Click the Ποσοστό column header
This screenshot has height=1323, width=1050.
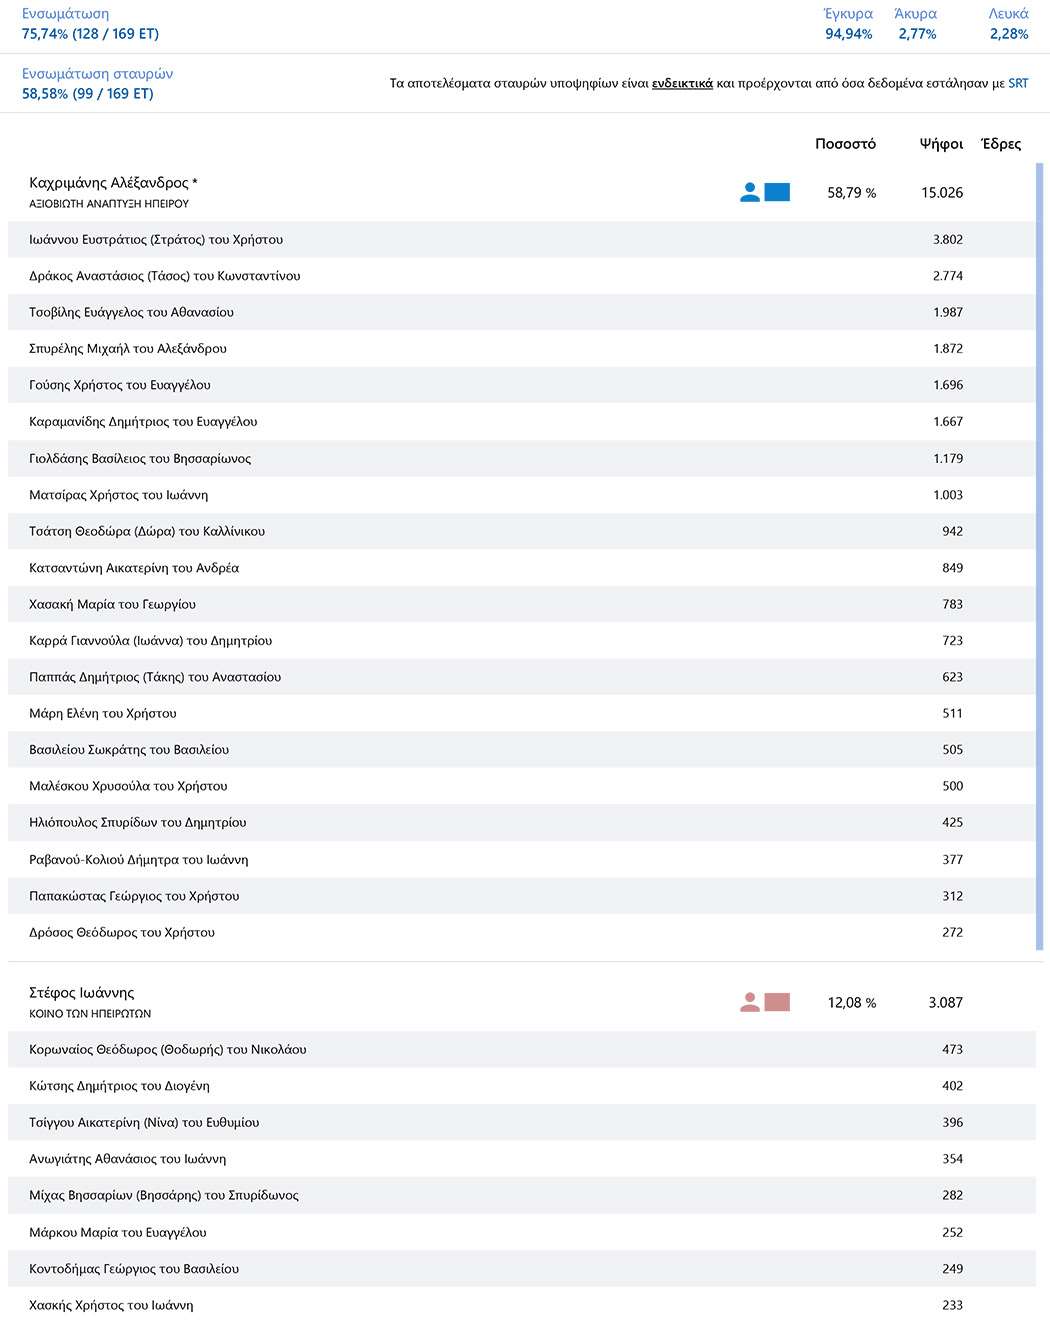point(845,144)
